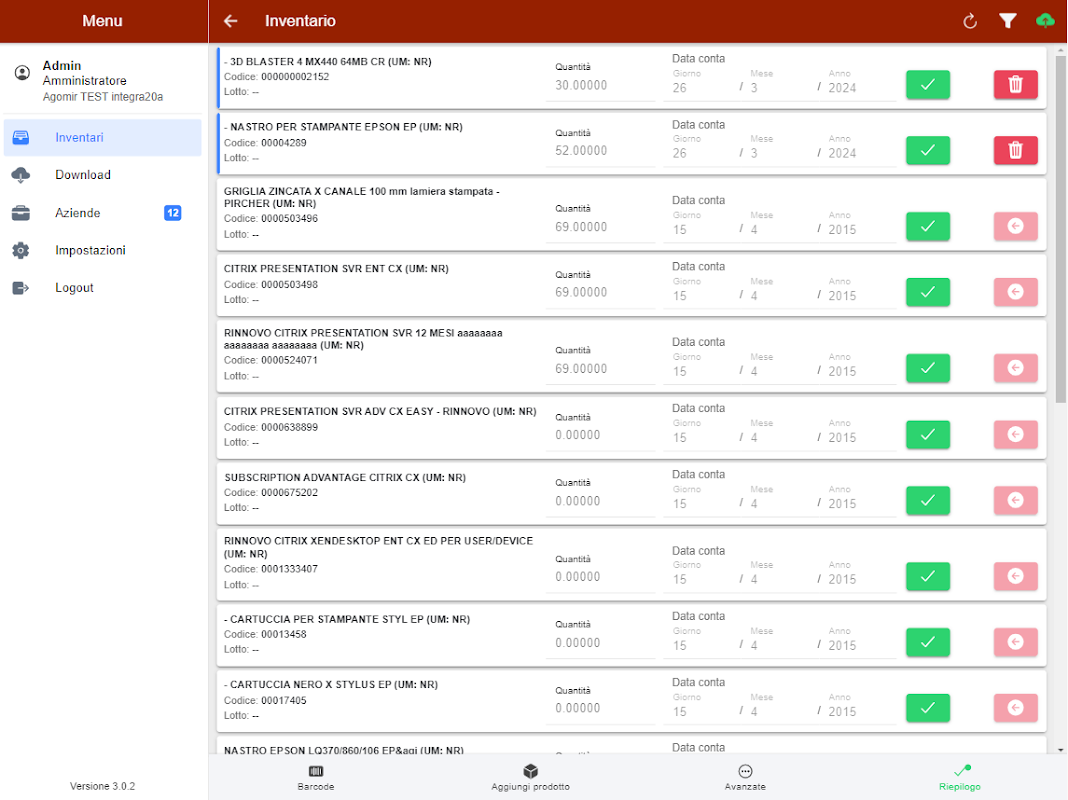Click the green cloud upload icon
The image size is (1068, 800).
pos(1045,21)
